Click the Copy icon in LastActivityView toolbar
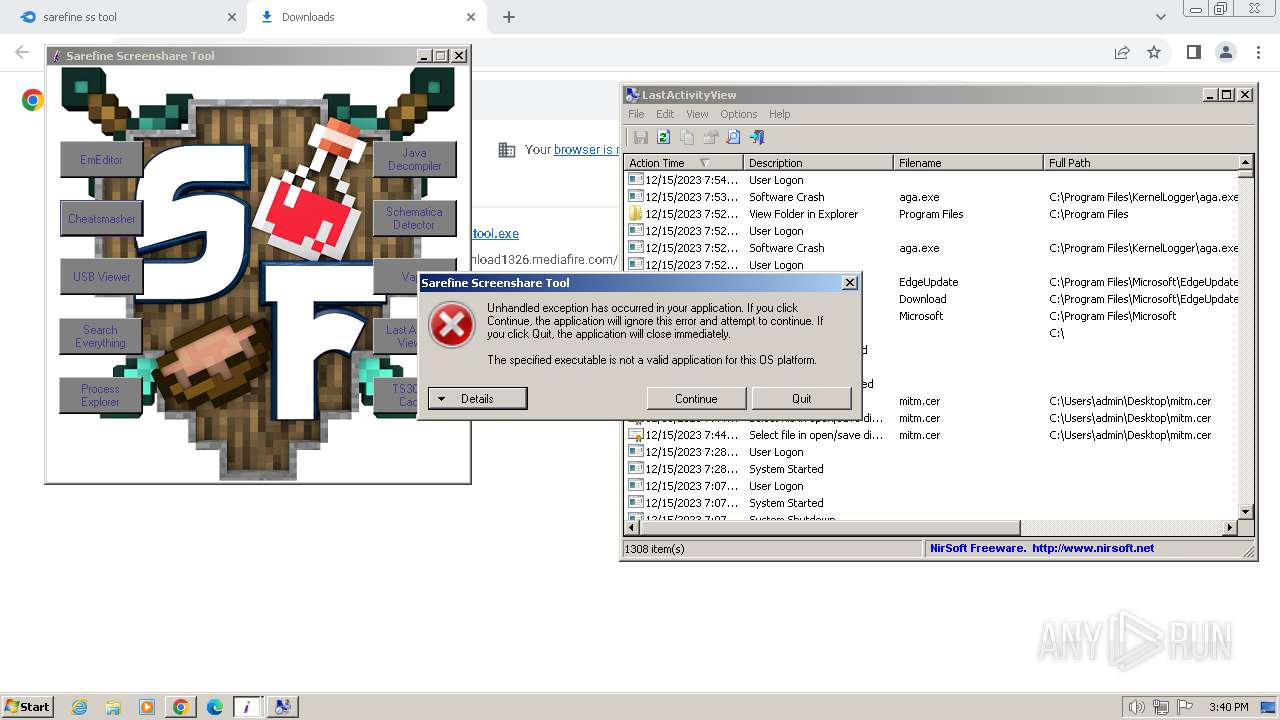This screenshot has width=1280, height=720. (687, 137)
